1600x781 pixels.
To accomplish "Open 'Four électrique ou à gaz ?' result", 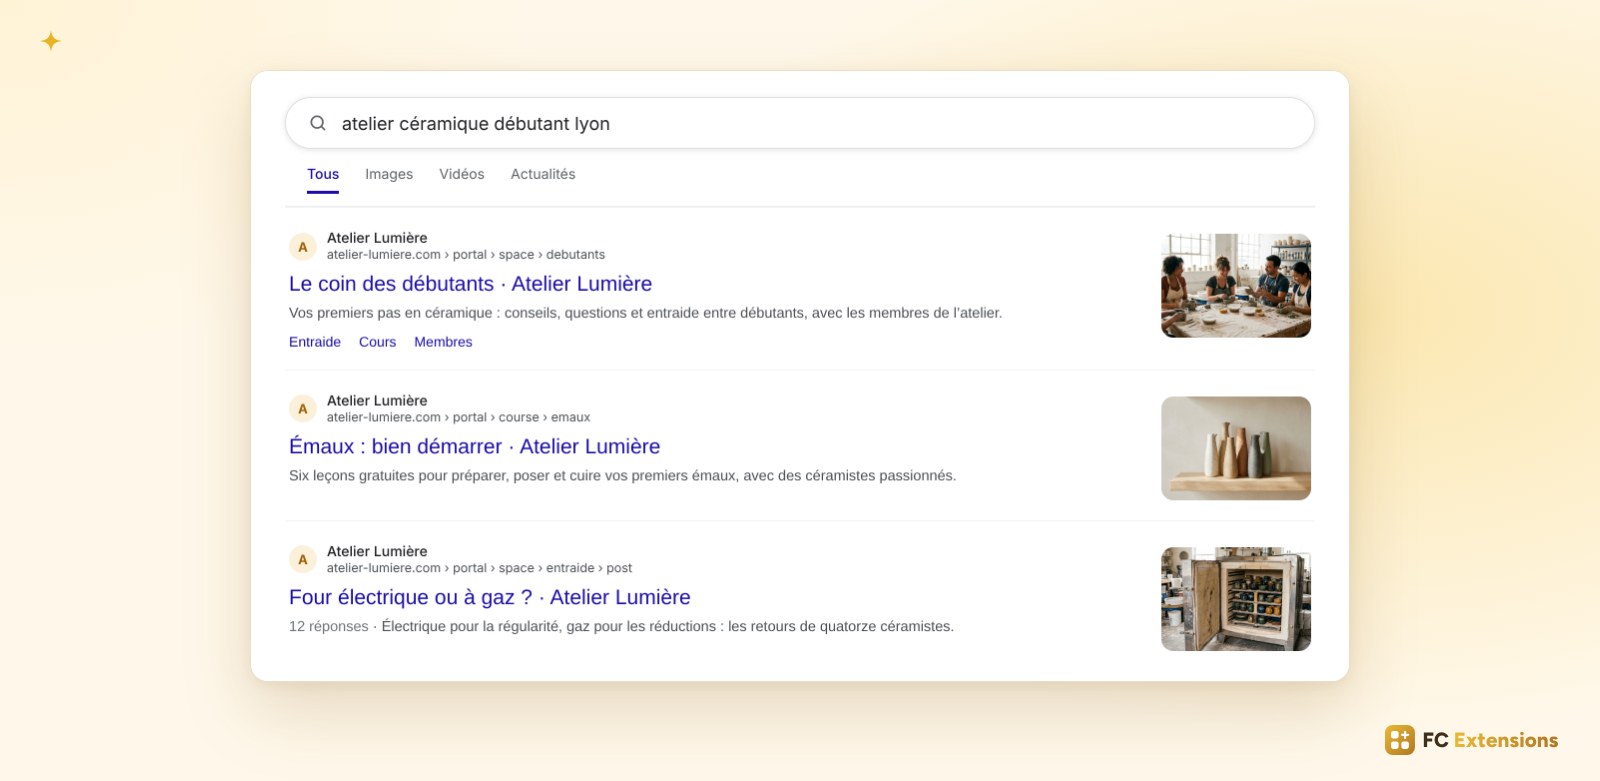I will pos(490,597).
